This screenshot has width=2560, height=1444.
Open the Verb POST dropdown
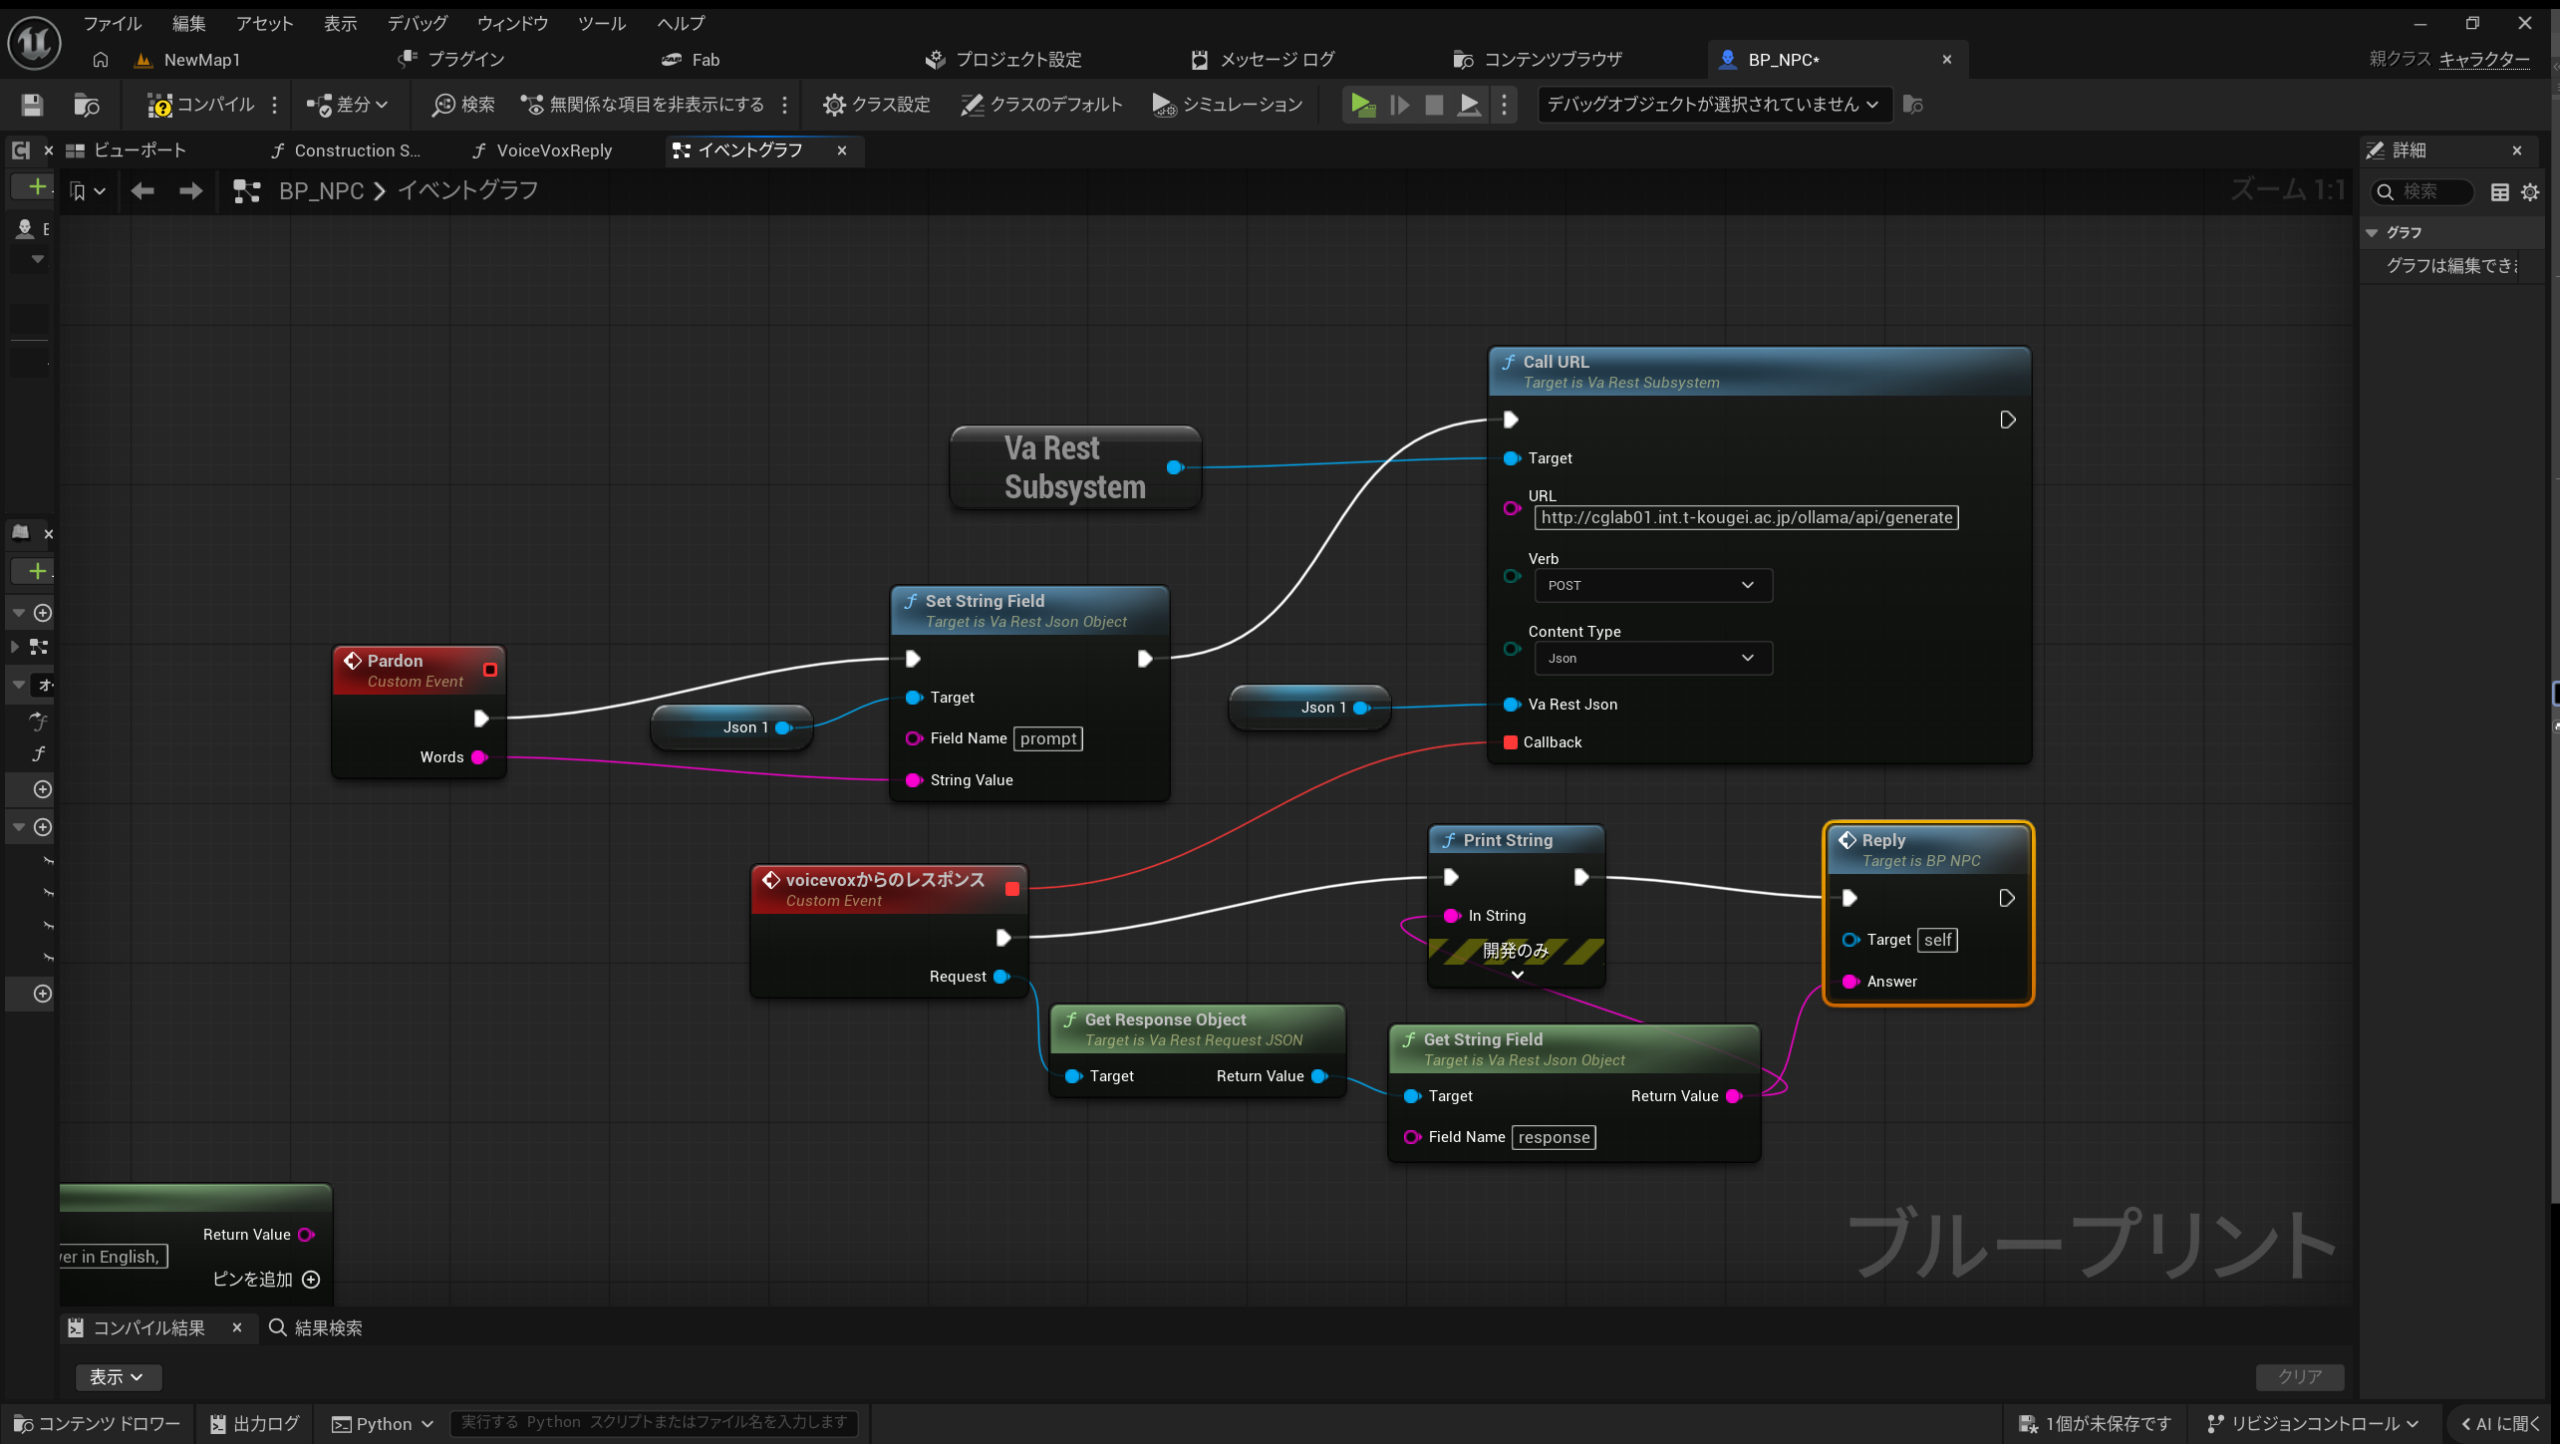coord(1652,585)
